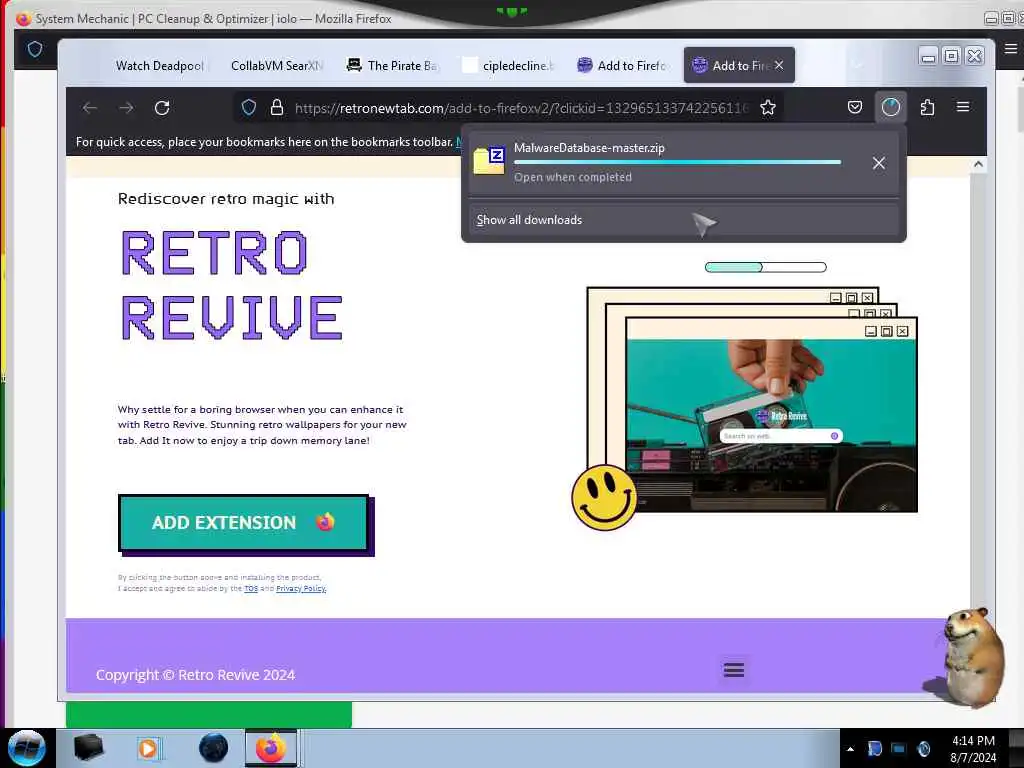Switch to the first Add to Firefox tab
The width and height of the screenshot is (1024, 768).
(622, 65)
